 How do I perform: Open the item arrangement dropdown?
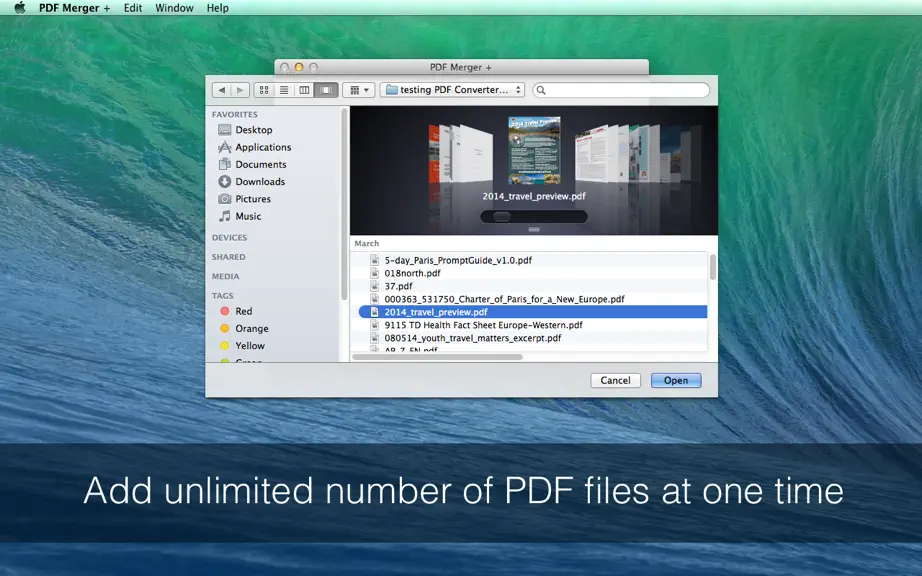pyautogui.click(x=359, y=90)
